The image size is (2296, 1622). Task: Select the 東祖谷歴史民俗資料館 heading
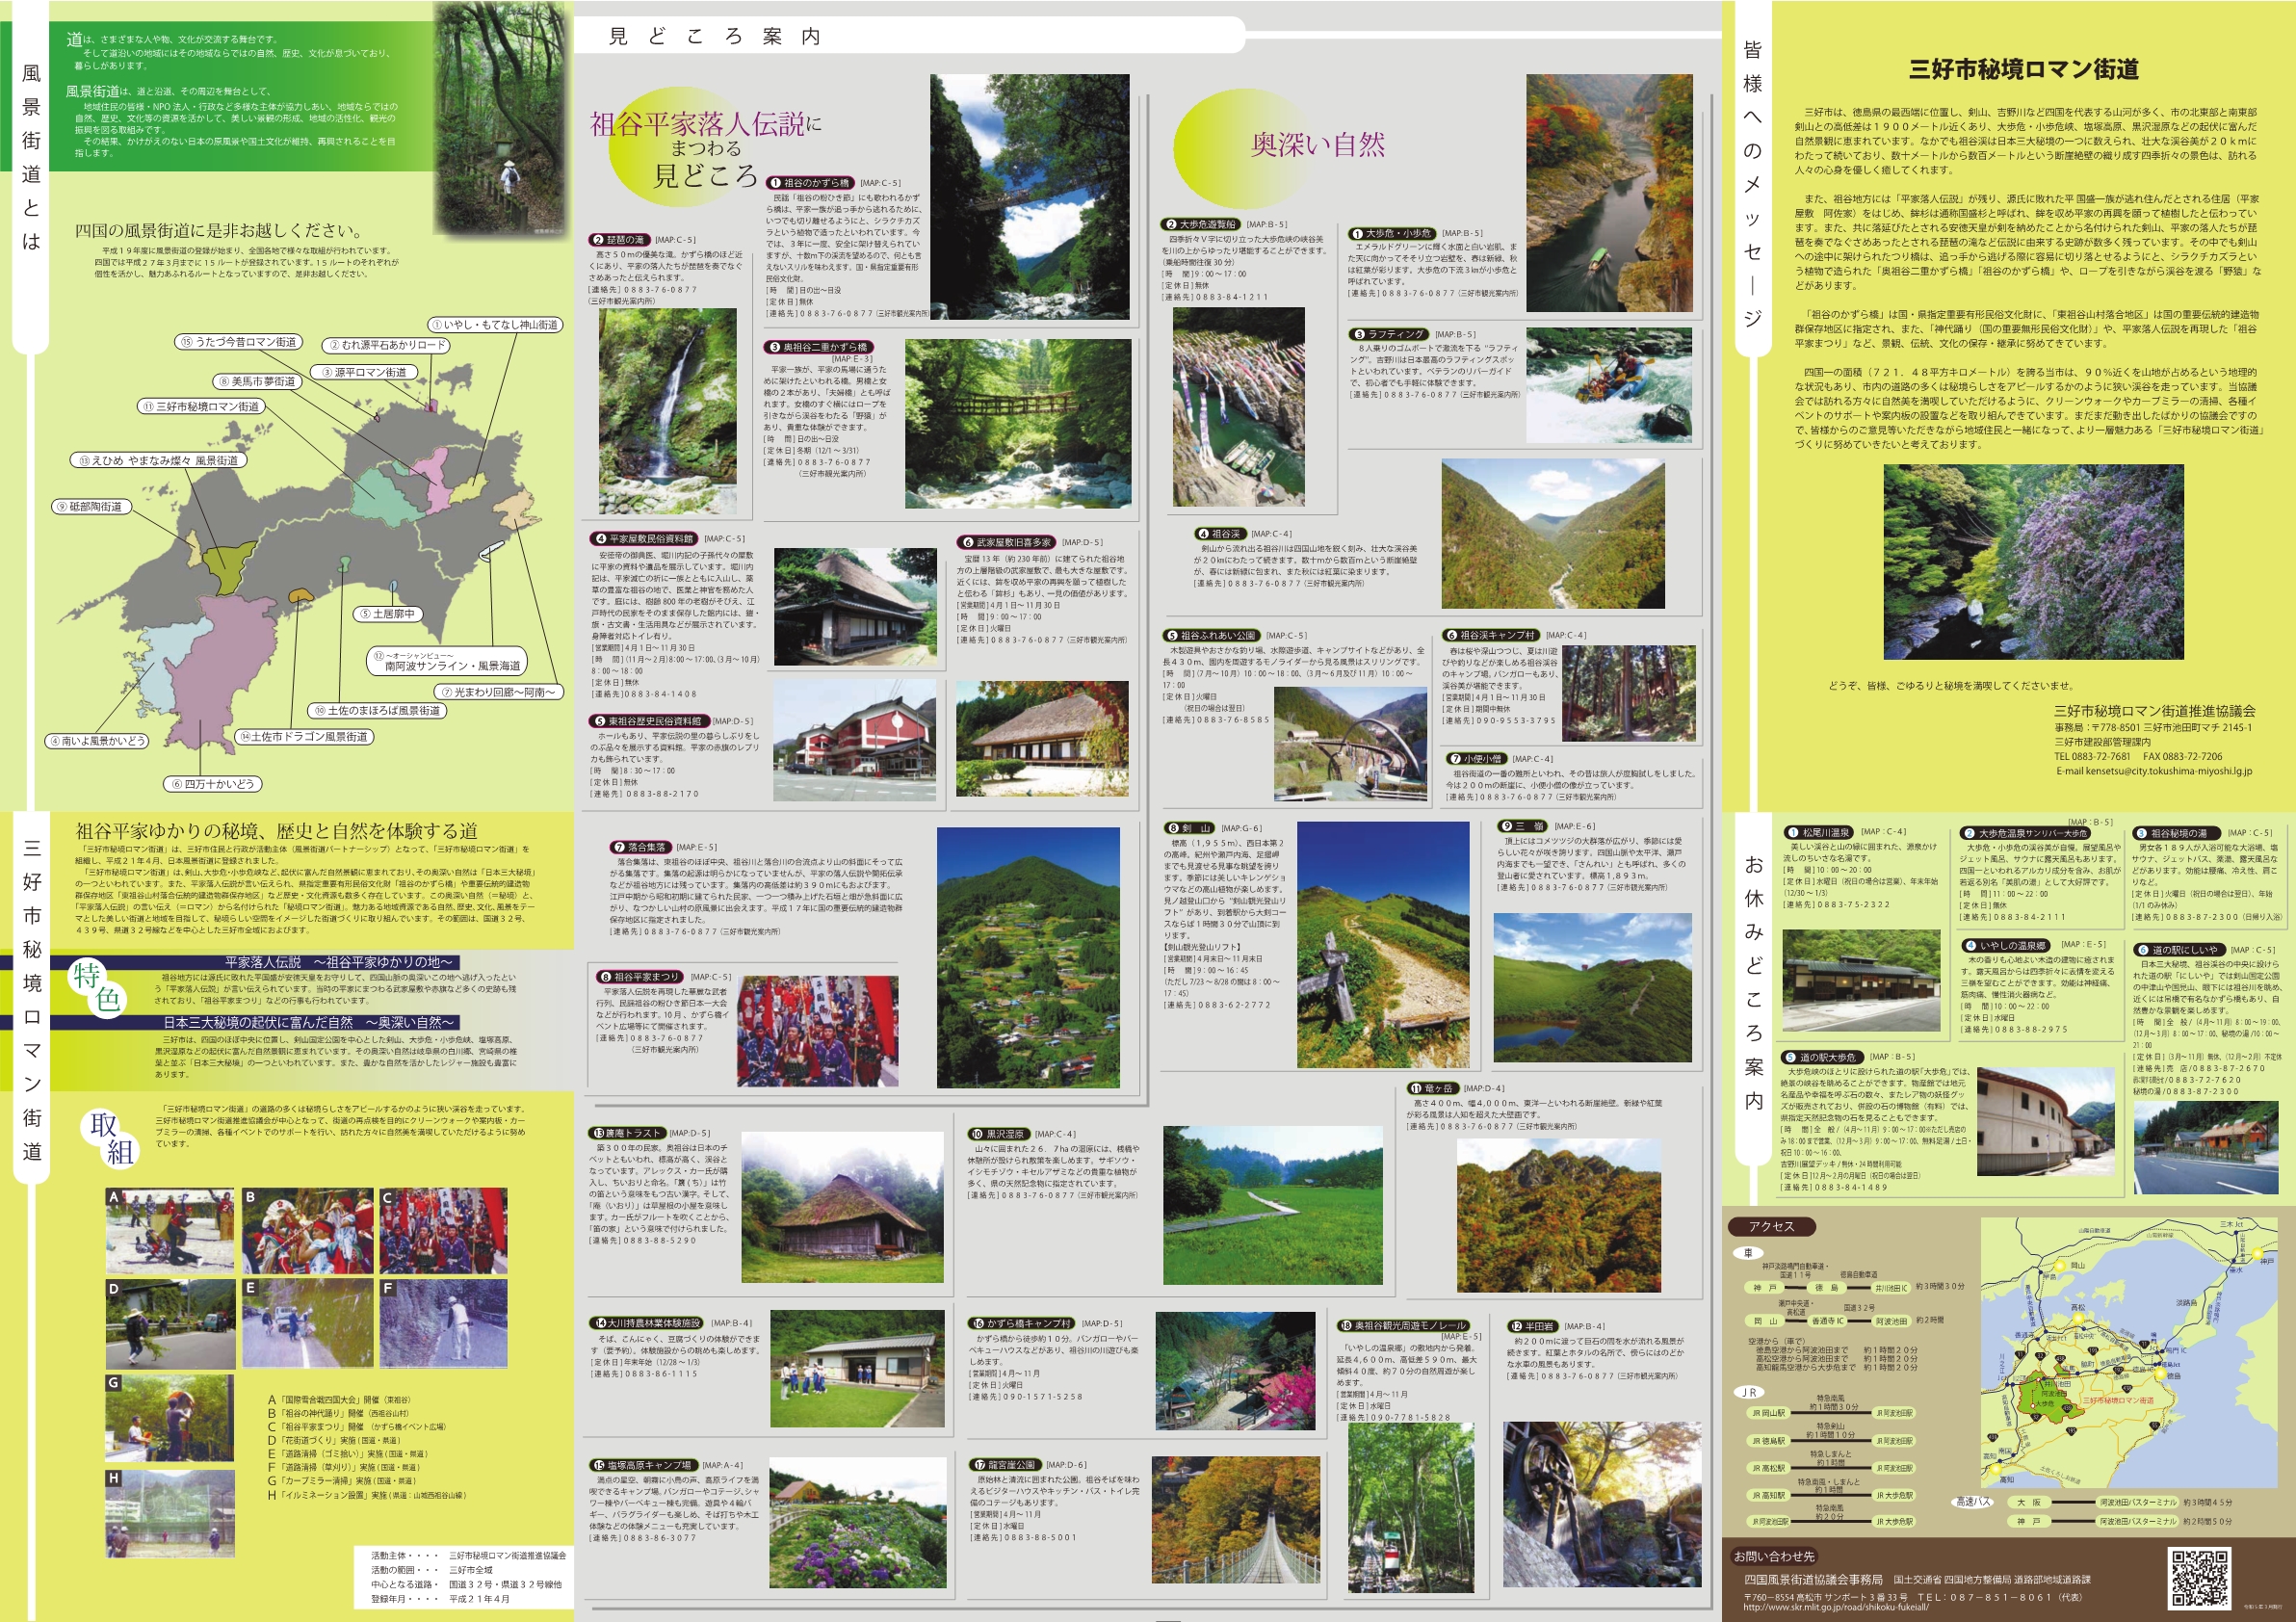point(649,721)
